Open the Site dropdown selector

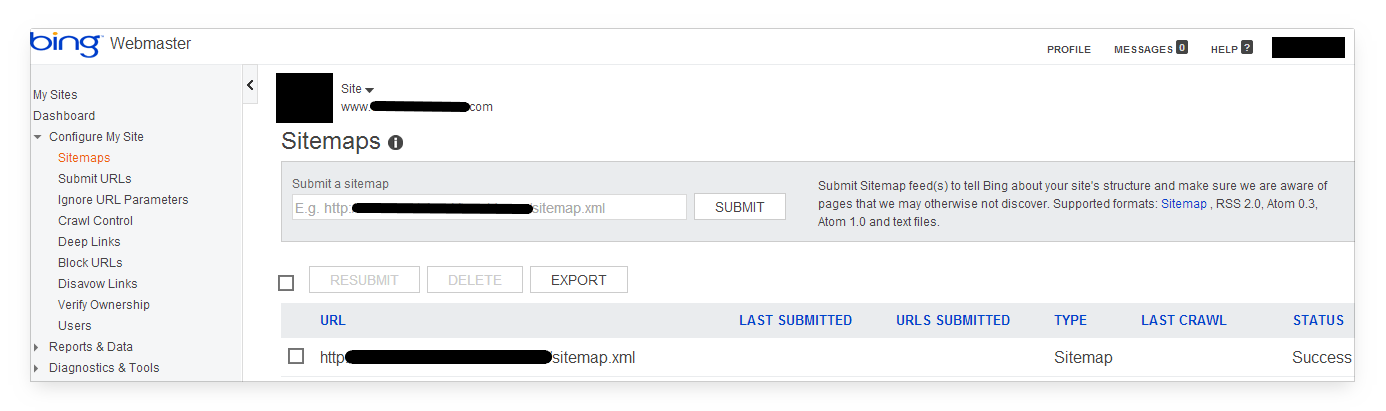(358, 89)
